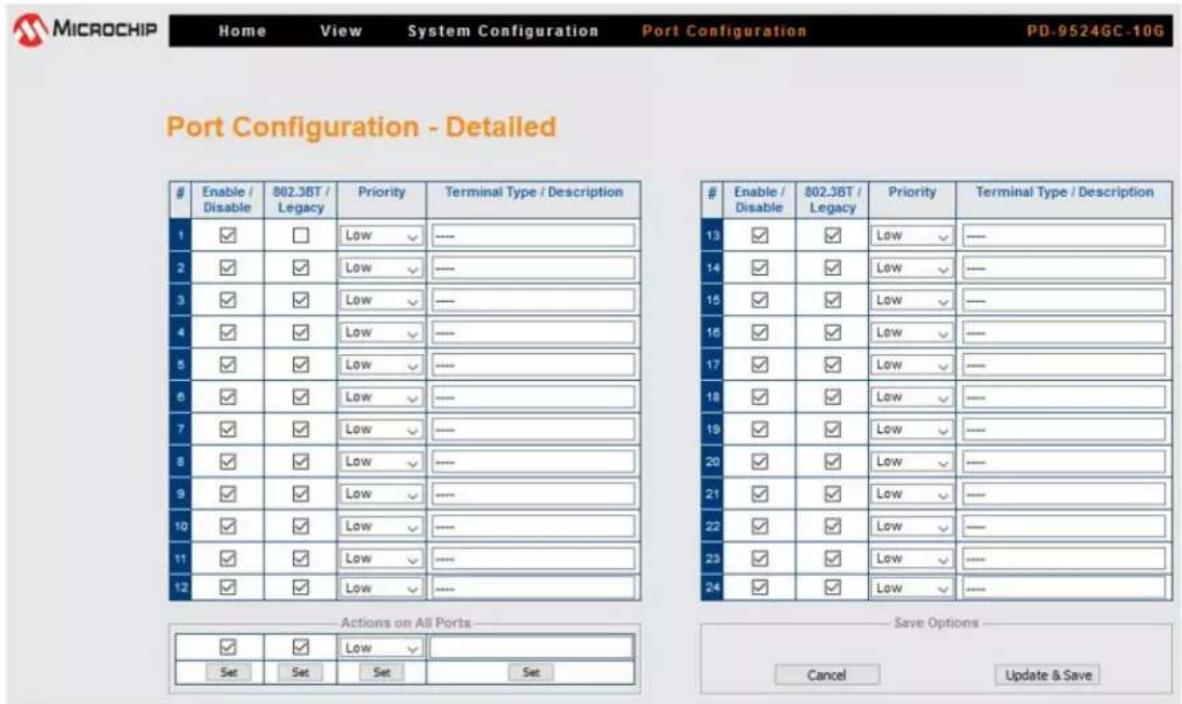Screen dimensions: 1182x704
Task: Open Priority dropdown for port 13
Action: click(x=912, y=236)
